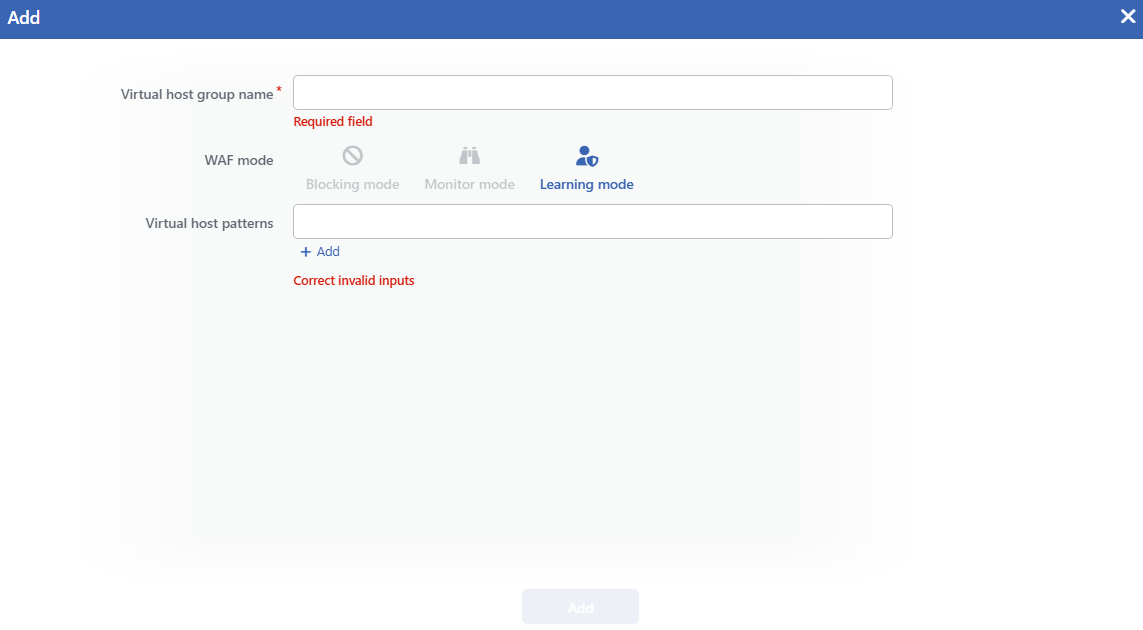Image resolution: width=1143 pixels, height=630 pixels.
Task: Click the "WAF mode" label
Action: tap(239, 160)
